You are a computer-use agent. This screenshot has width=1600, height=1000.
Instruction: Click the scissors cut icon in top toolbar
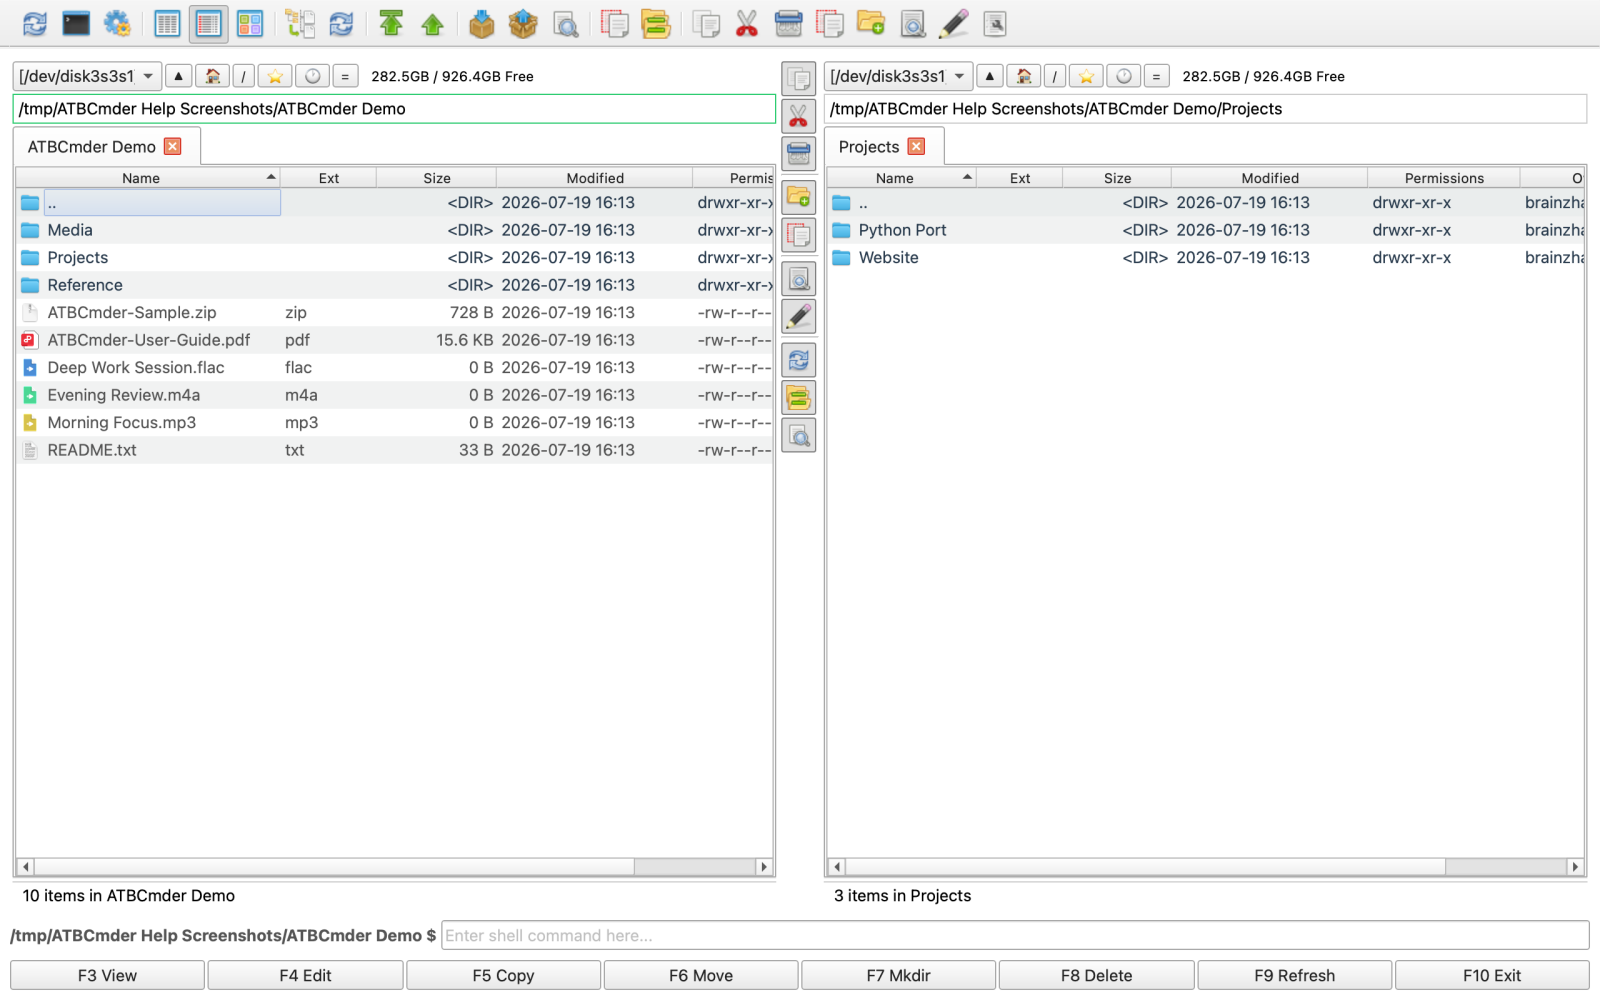[746, 24]
